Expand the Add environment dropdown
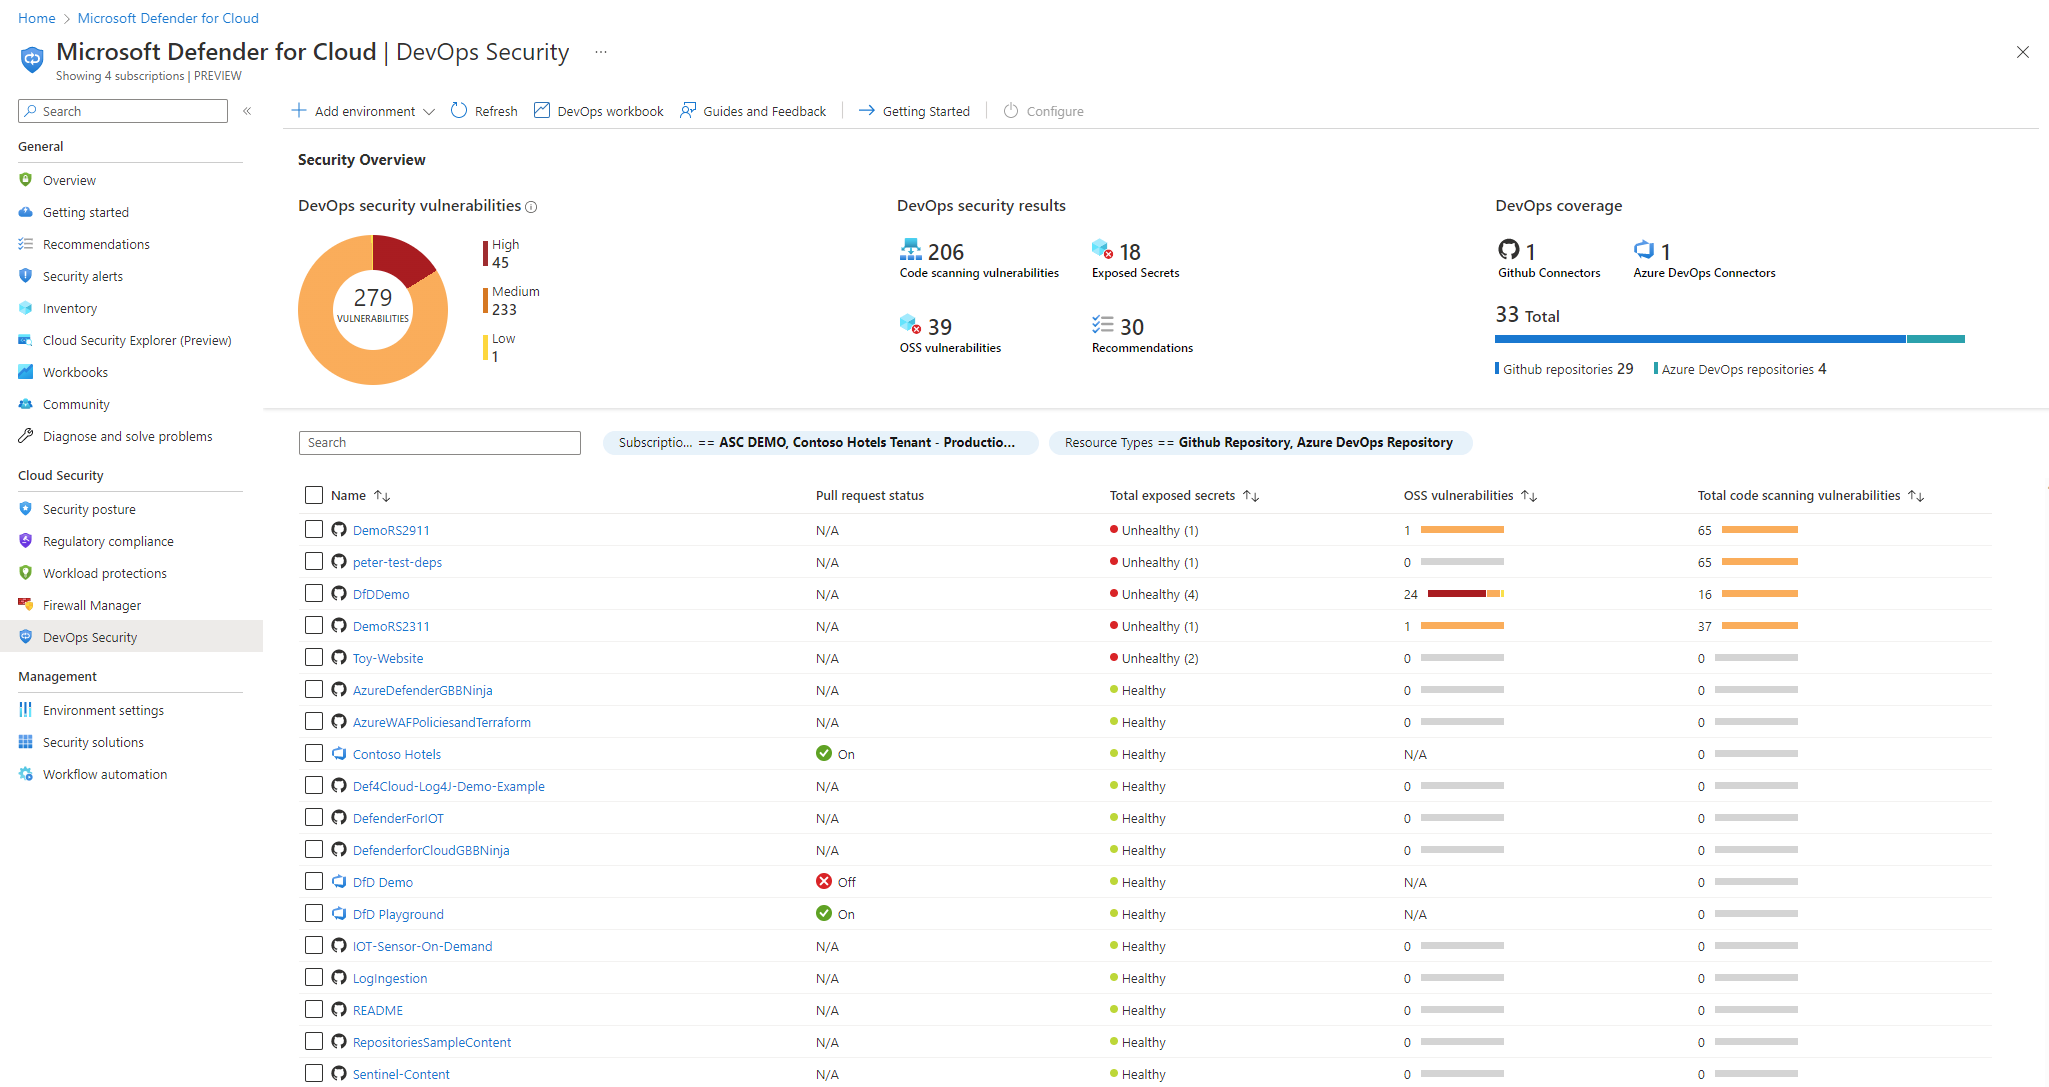Image resolution: width=2049 pixels, height=1087 pixels. pyautogui.click(x=429, y=112)
